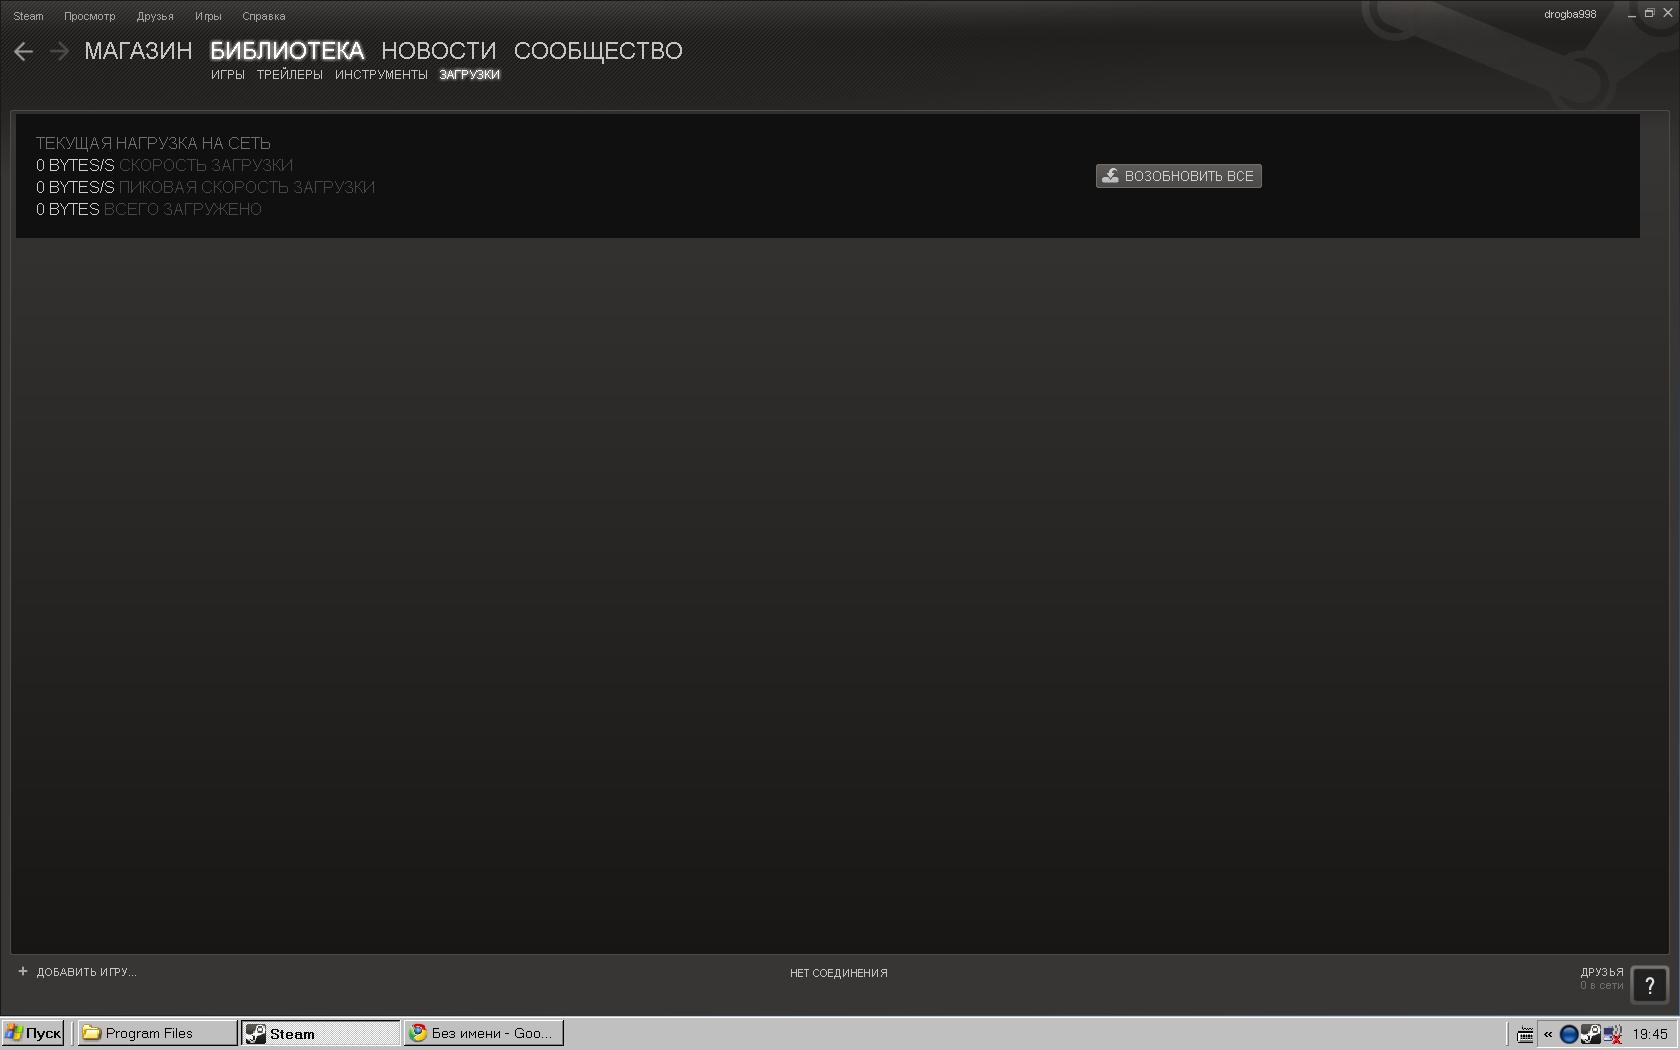Go back with the left arrow

(24, 51)
